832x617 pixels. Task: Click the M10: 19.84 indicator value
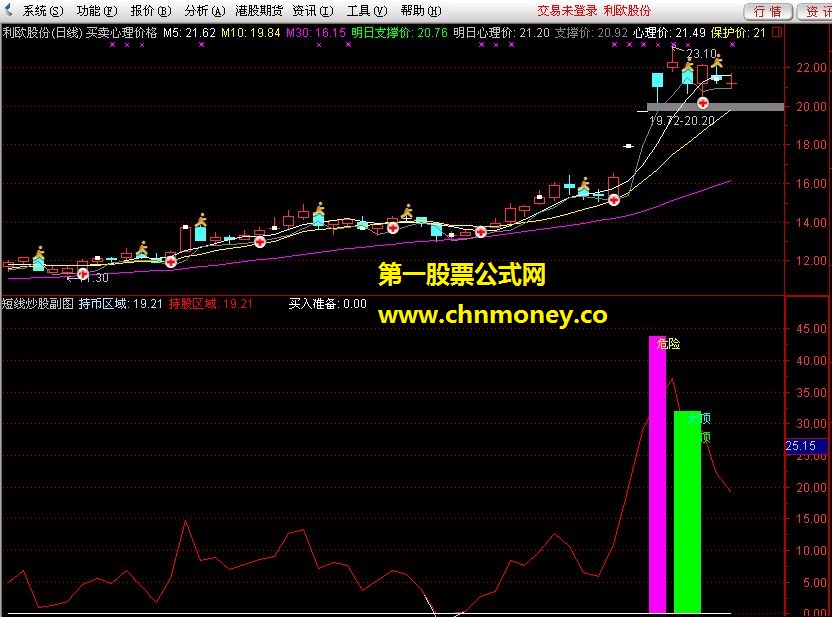[250, 32]
